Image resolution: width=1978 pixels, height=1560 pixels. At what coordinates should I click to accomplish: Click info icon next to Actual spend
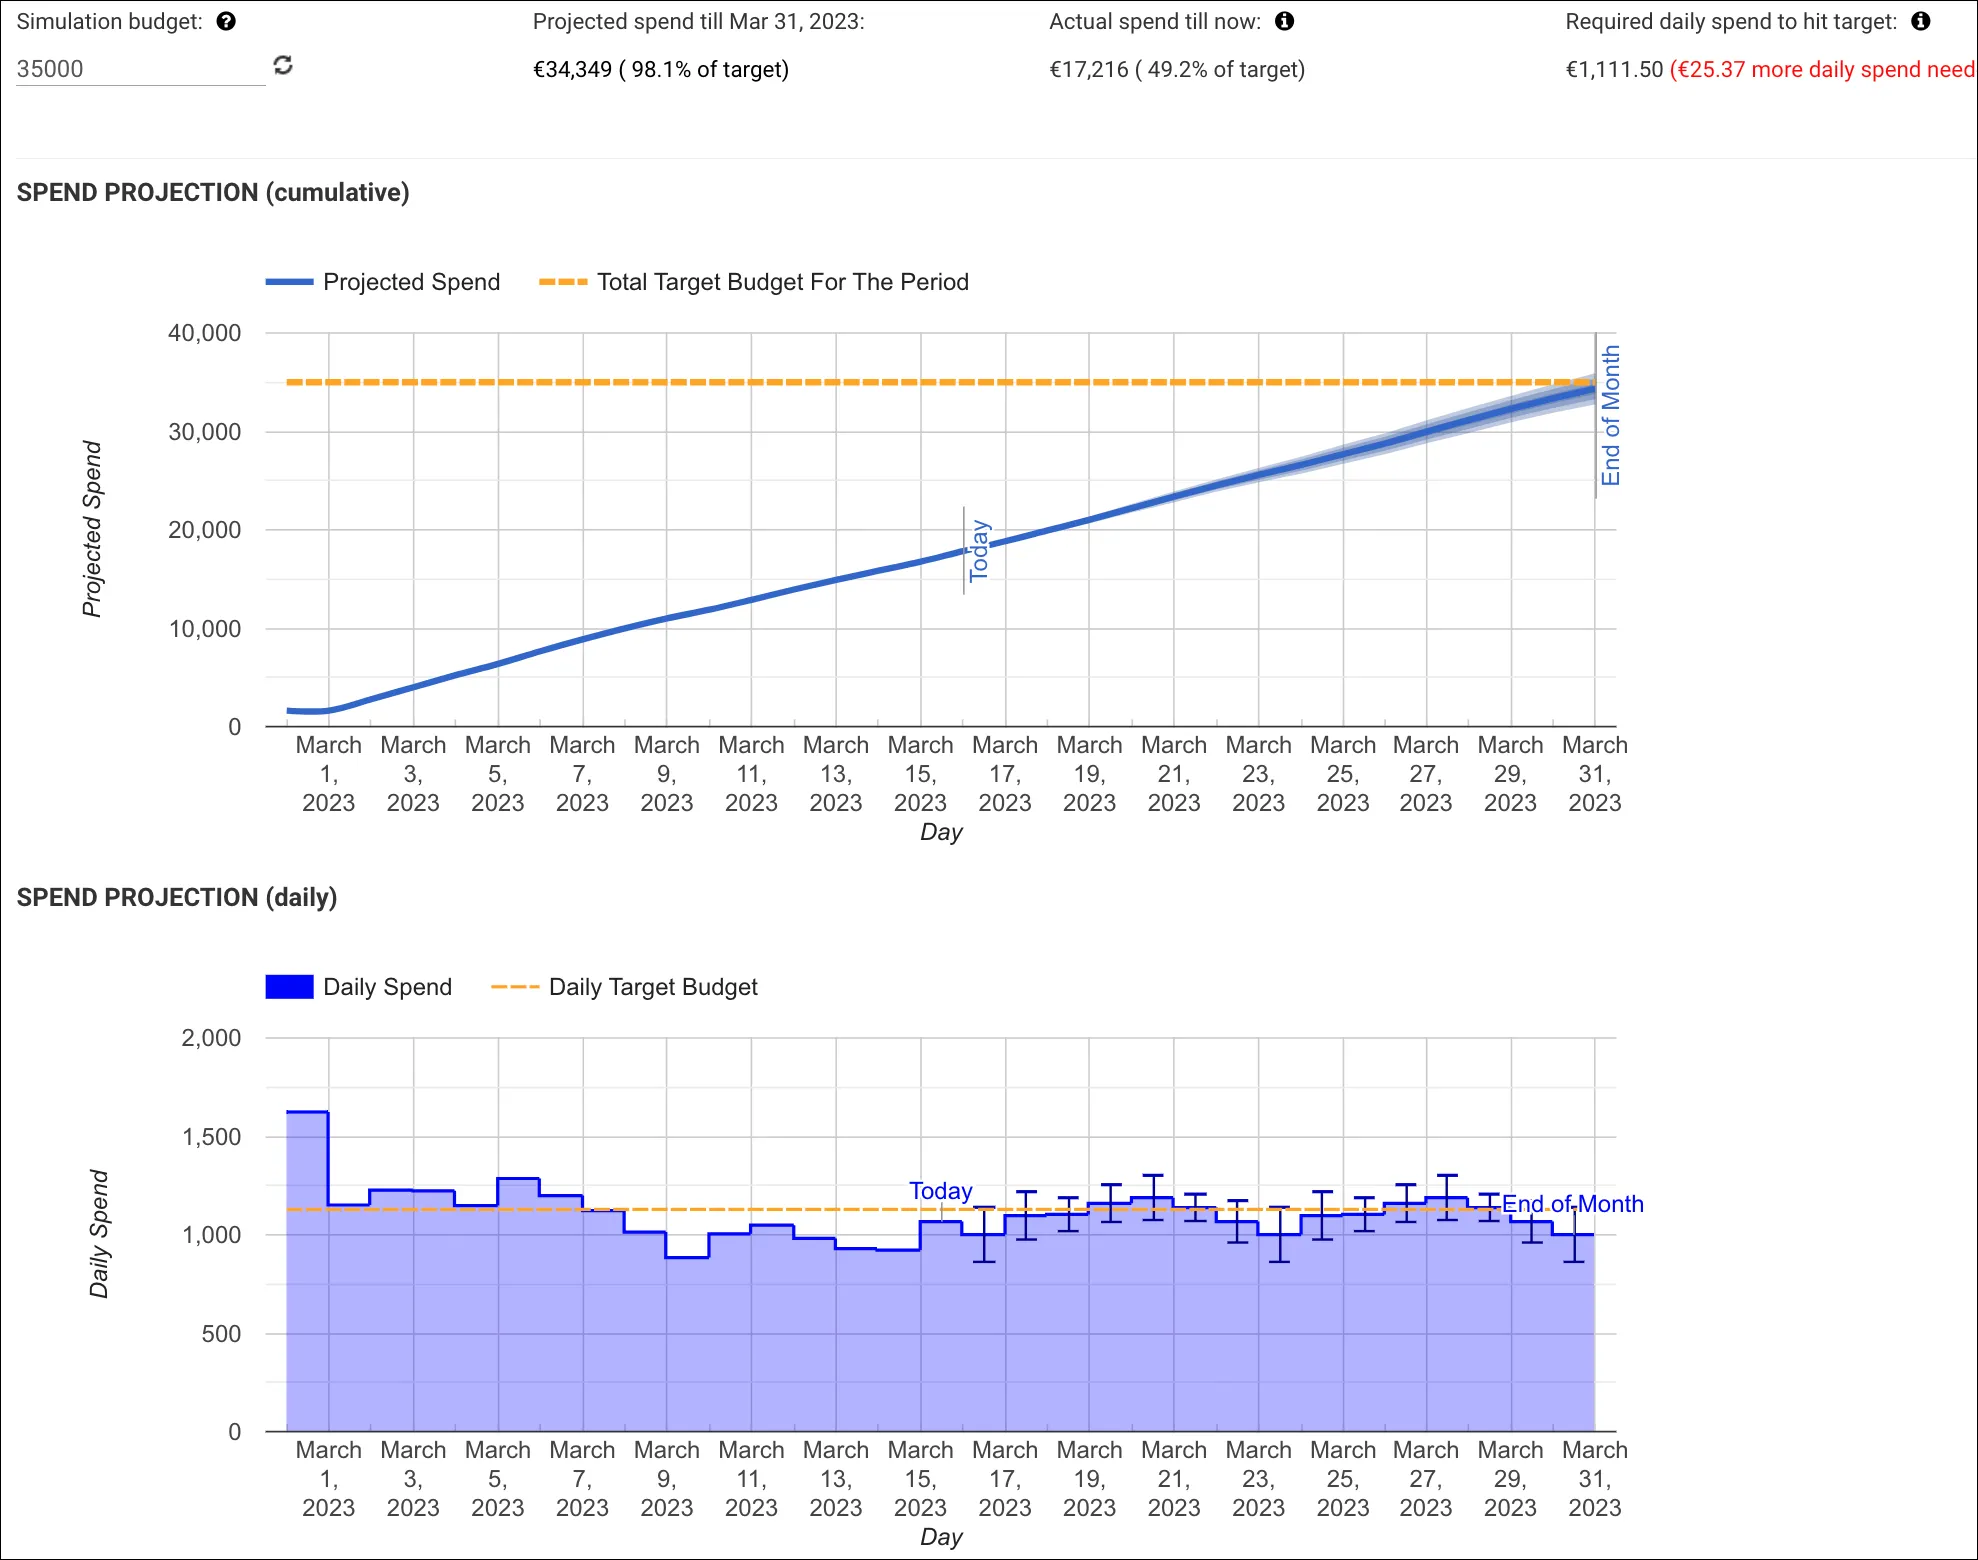(1285, 22)
